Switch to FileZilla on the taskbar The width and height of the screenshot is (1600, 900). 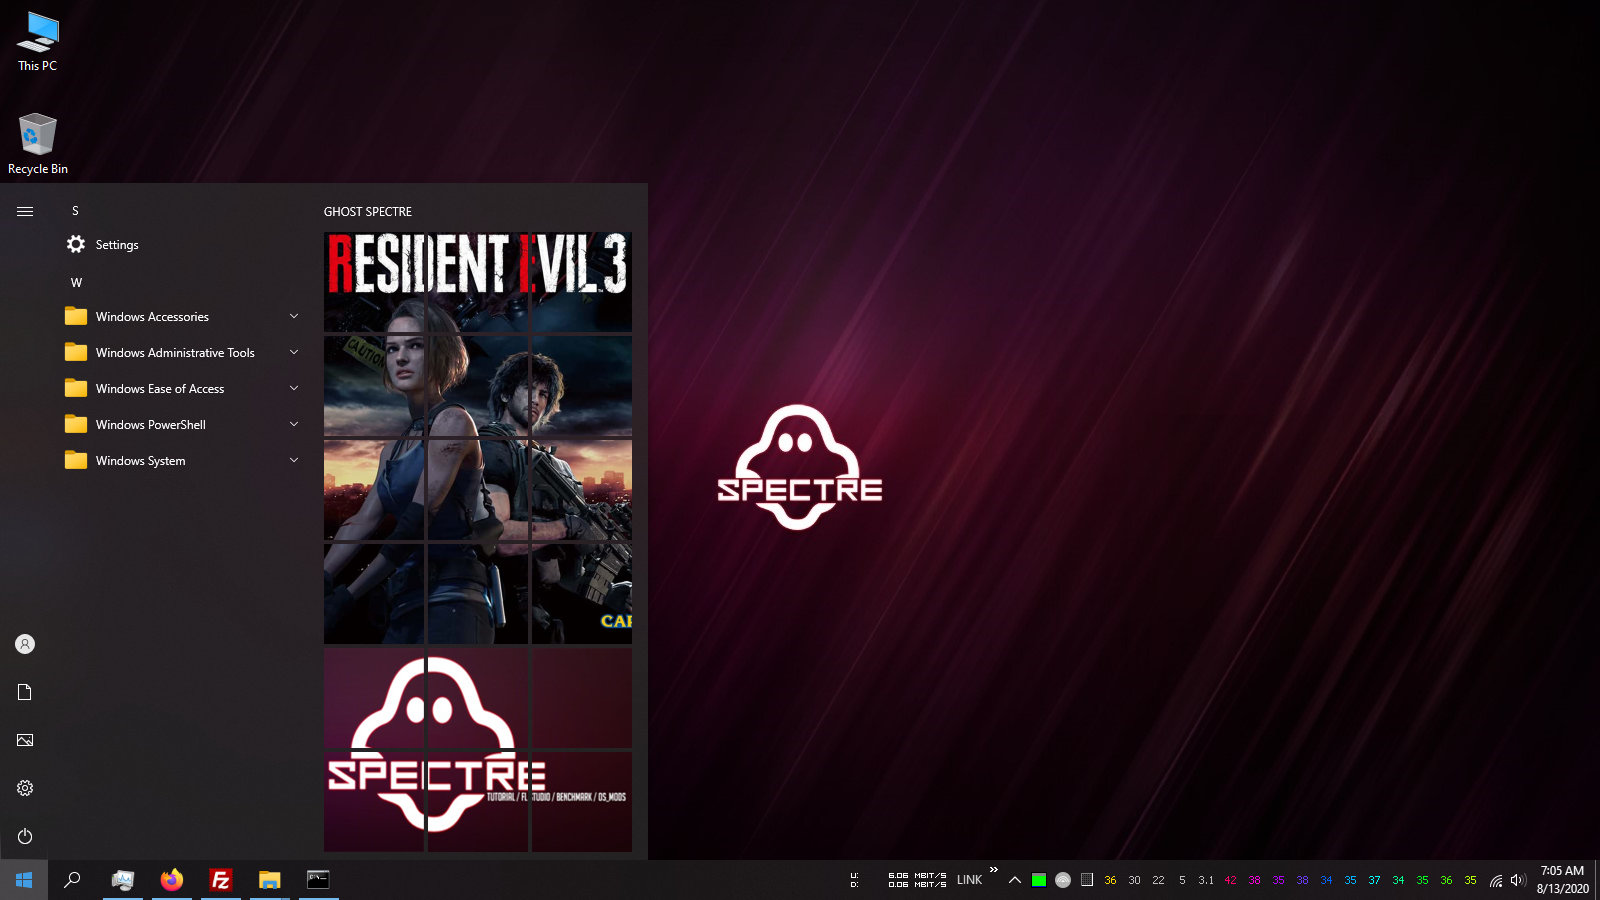point(221,880)
